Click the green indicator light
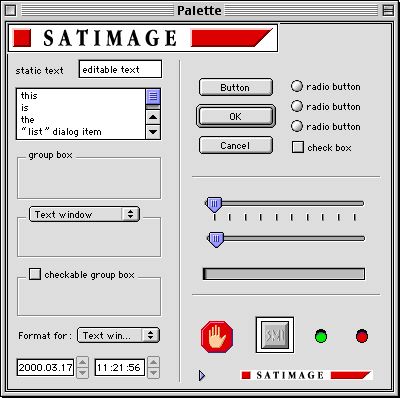 (321, 336)
